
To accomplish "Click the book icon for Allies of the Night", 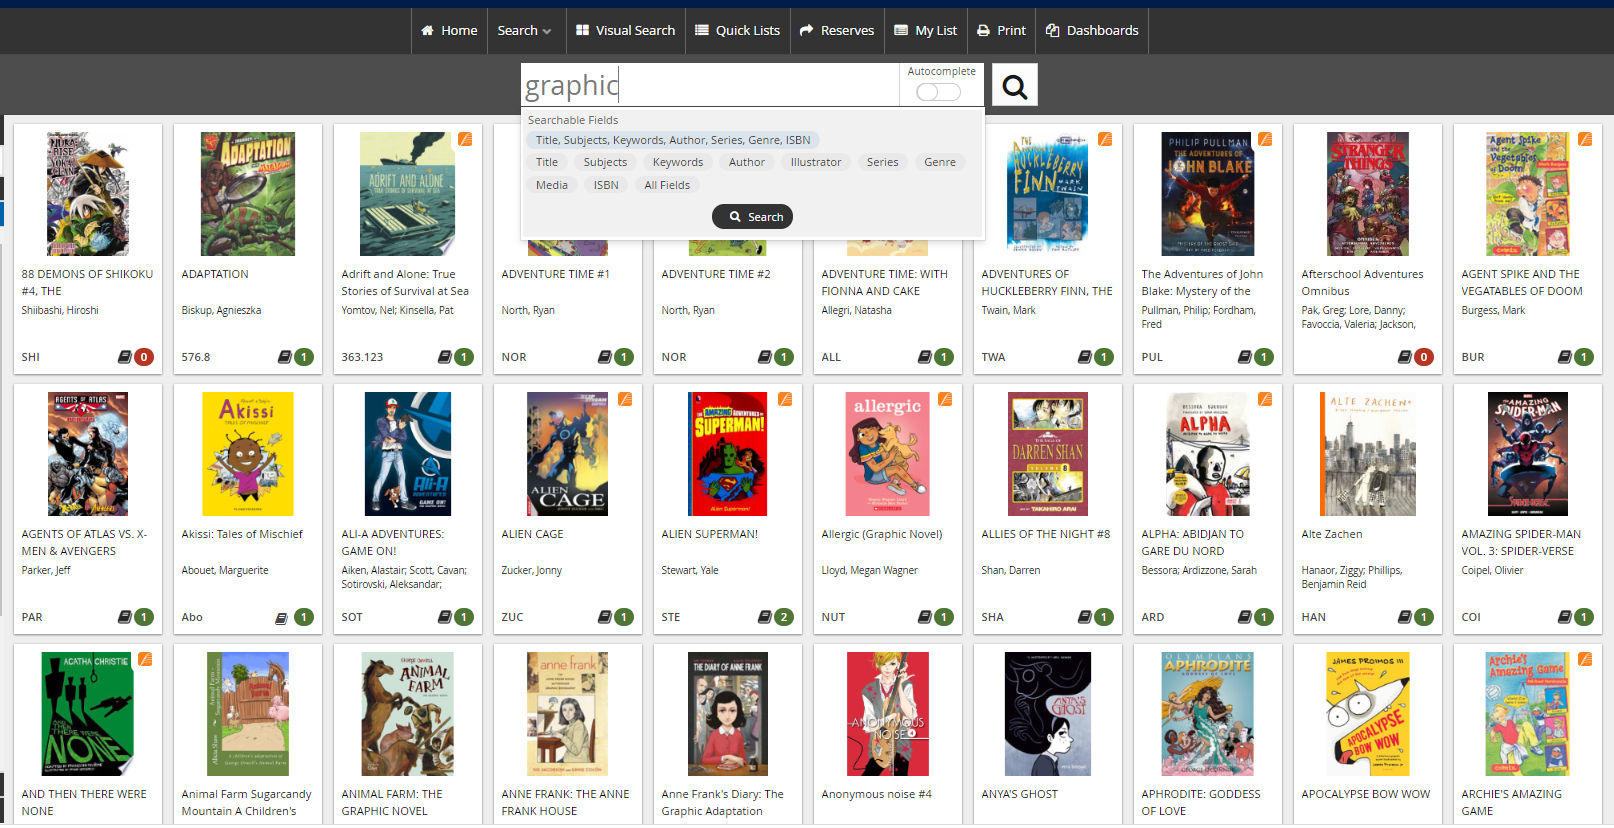I will pos(1084,617).
